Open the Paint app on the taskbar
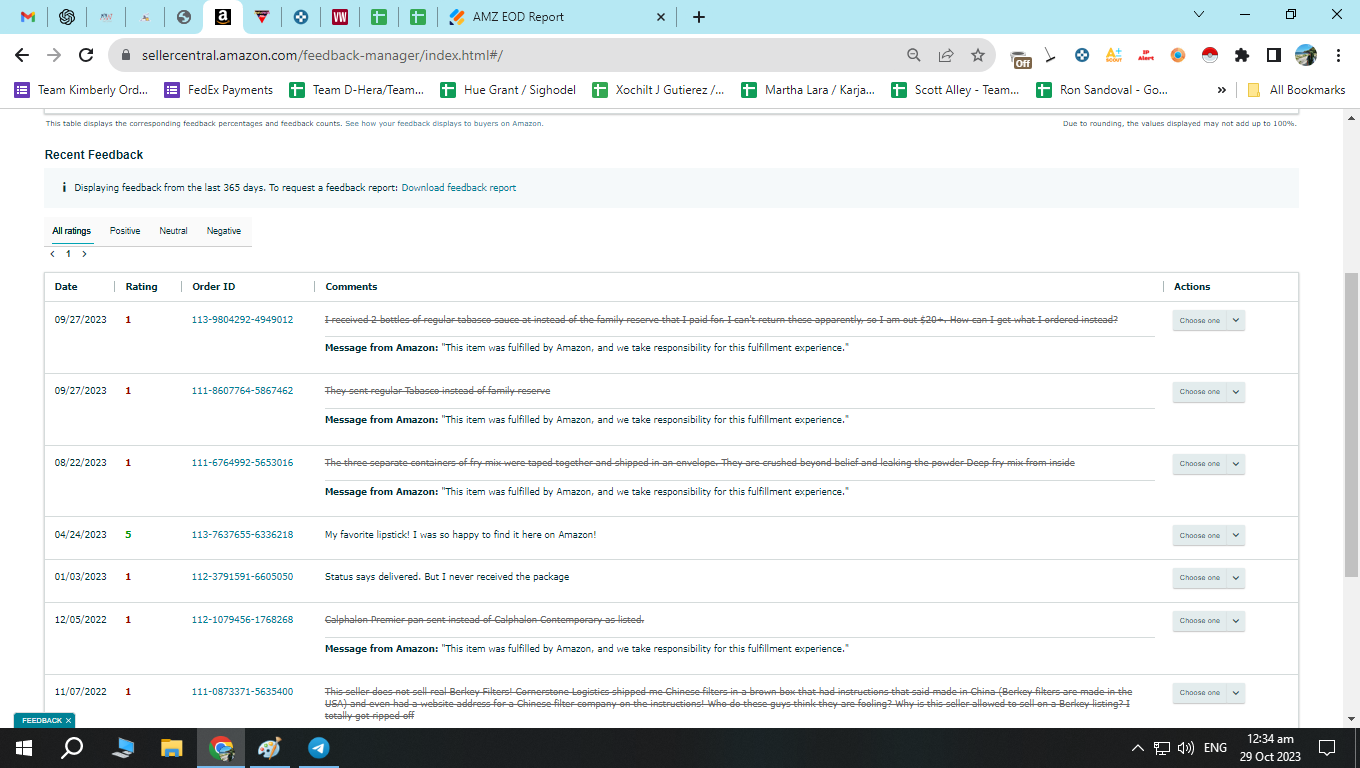This screenshot has width=1360, height=768. (x=270, y=747)
